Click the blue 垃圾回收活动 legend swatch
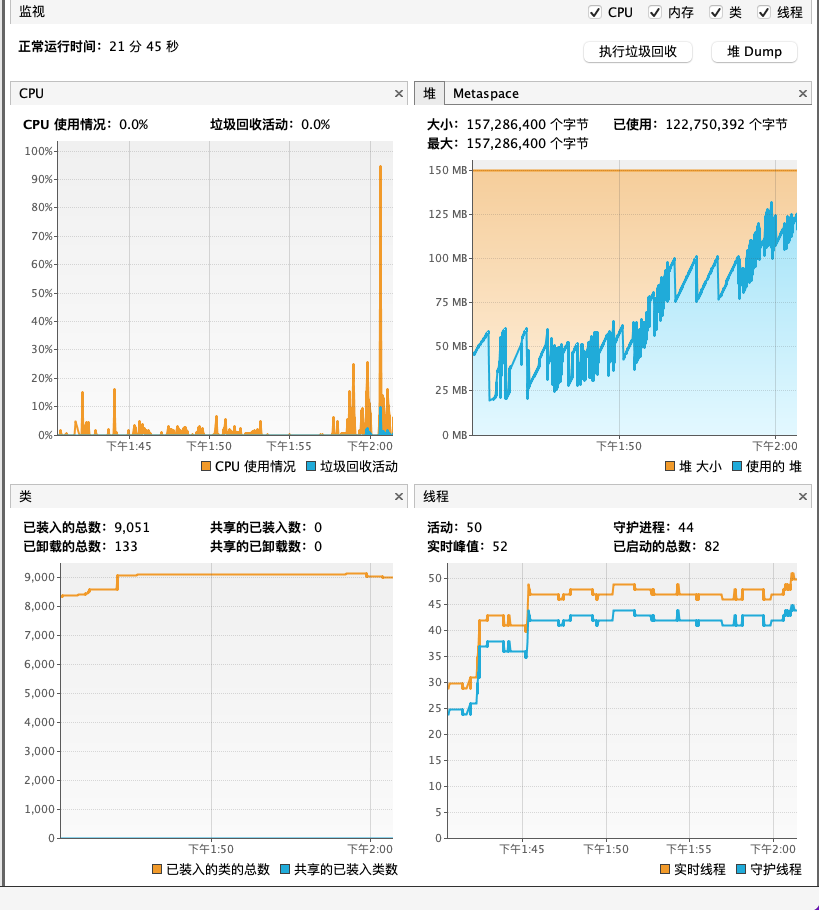 pyautogui.click(x=311, y=466)
